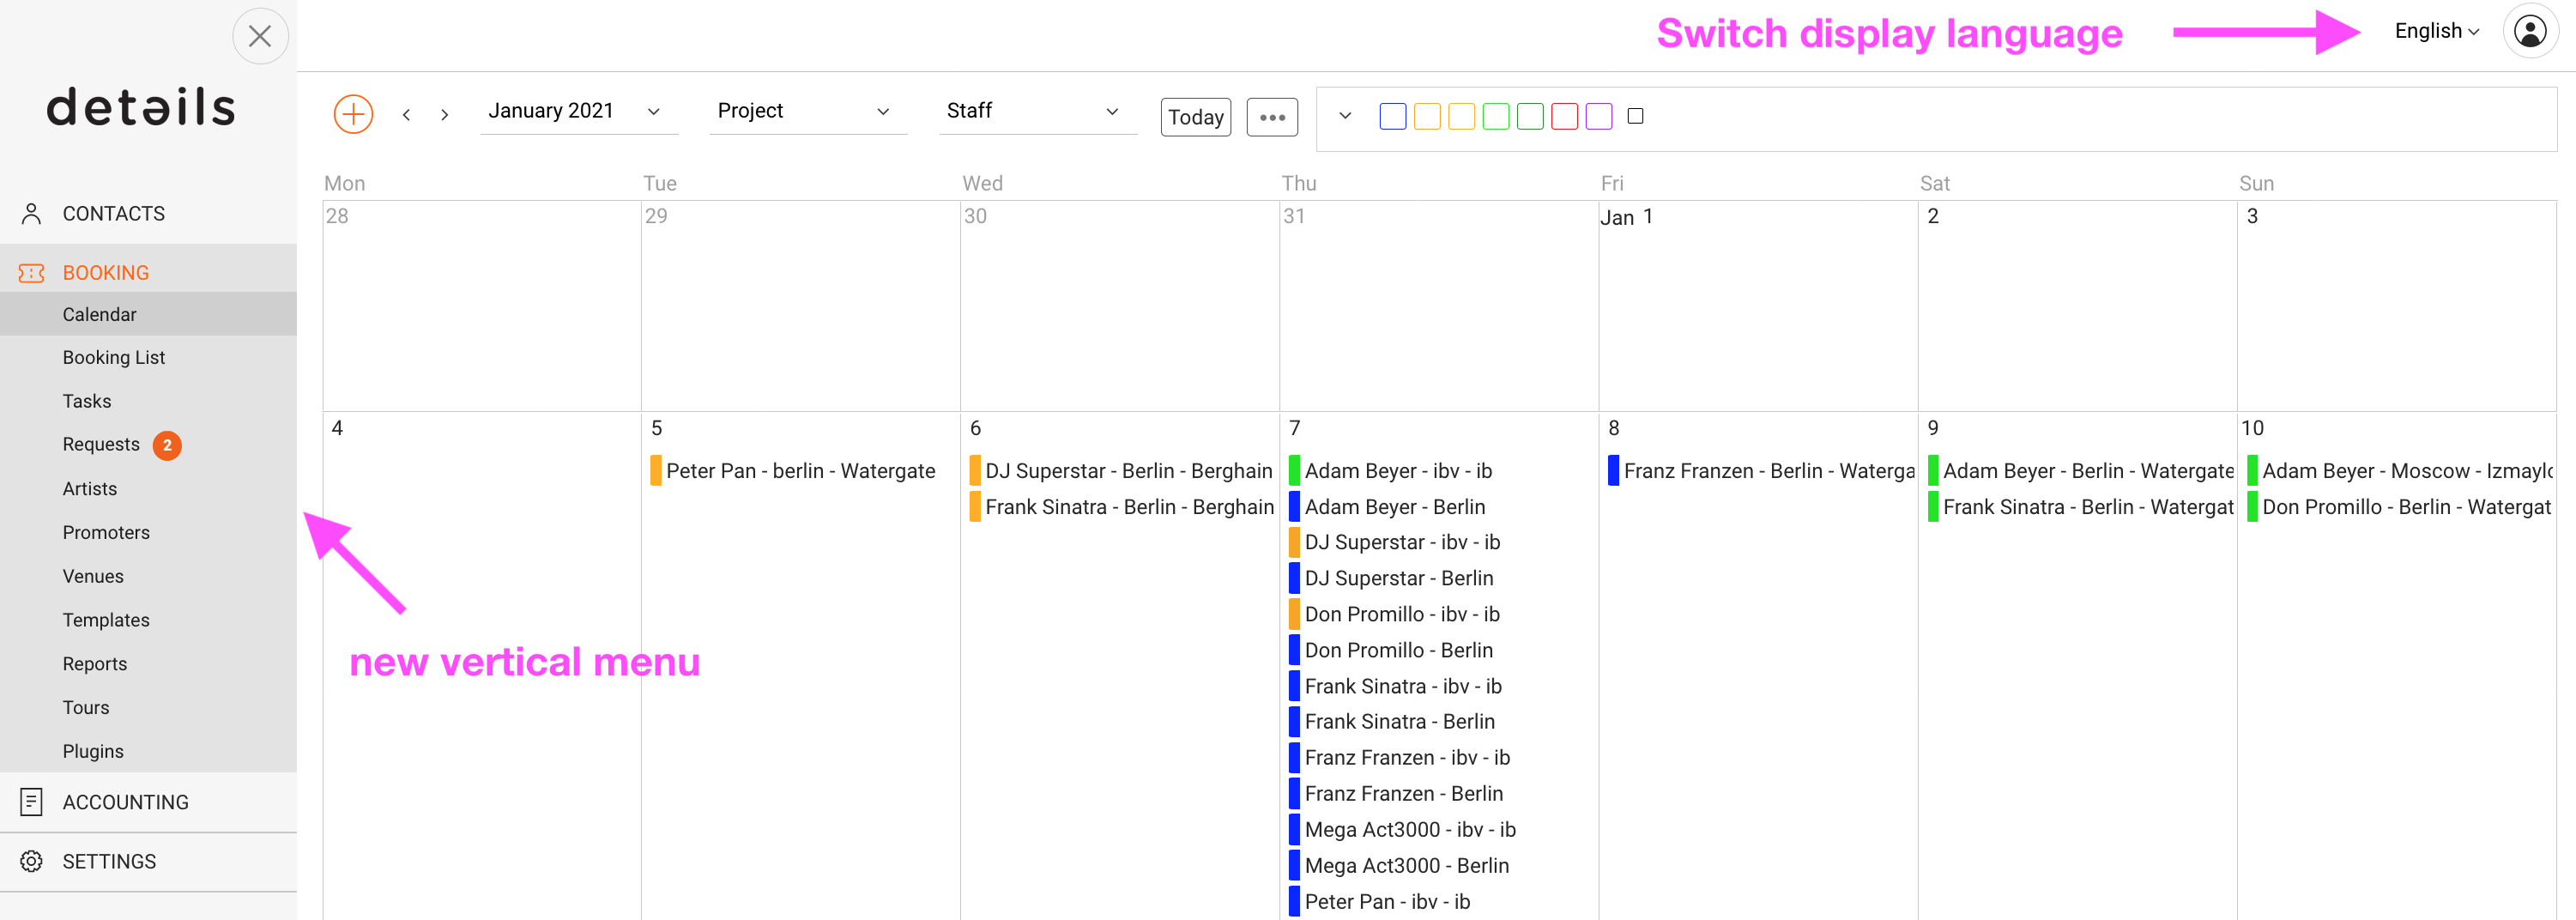Go to previous month with left arrow
This screenshot has width=2576, height=920.
406,115
